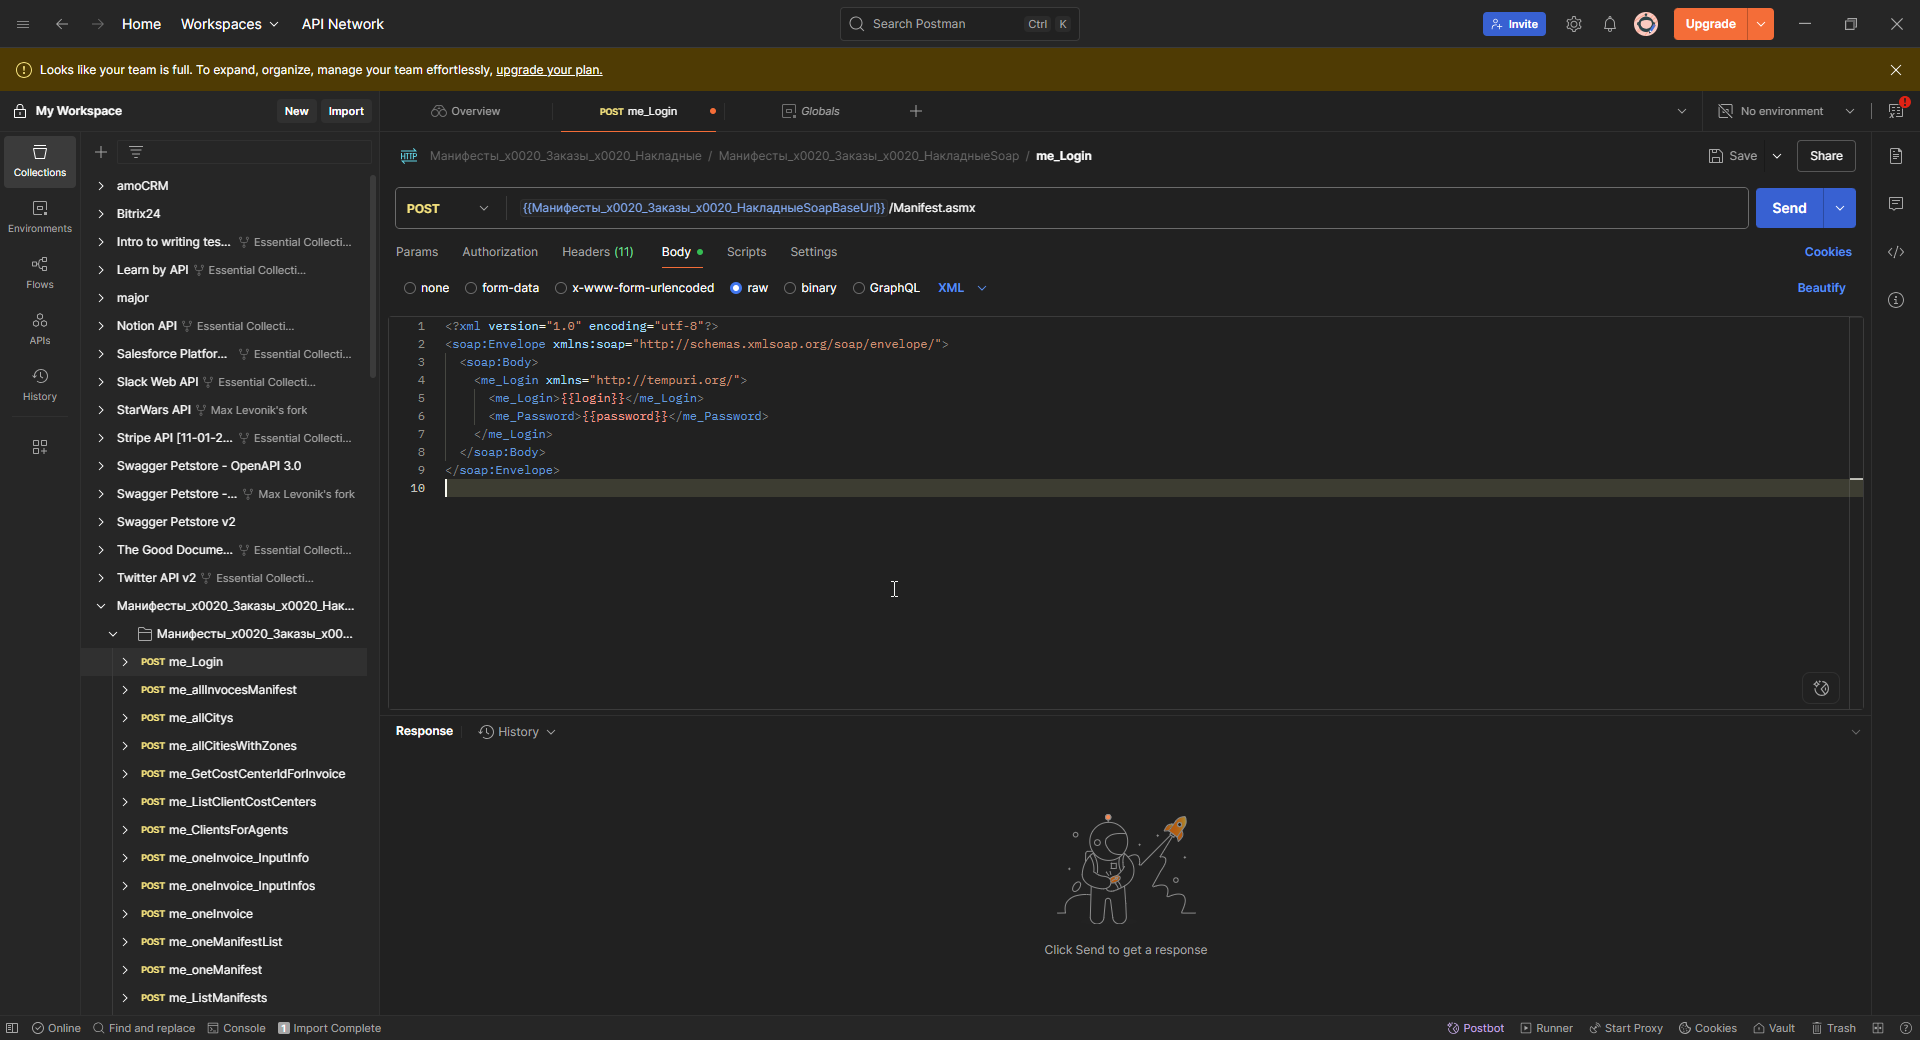The image size is (1920, 1040).
Task: Open the Flows sidebar panel
Action: tap(40, 273)
